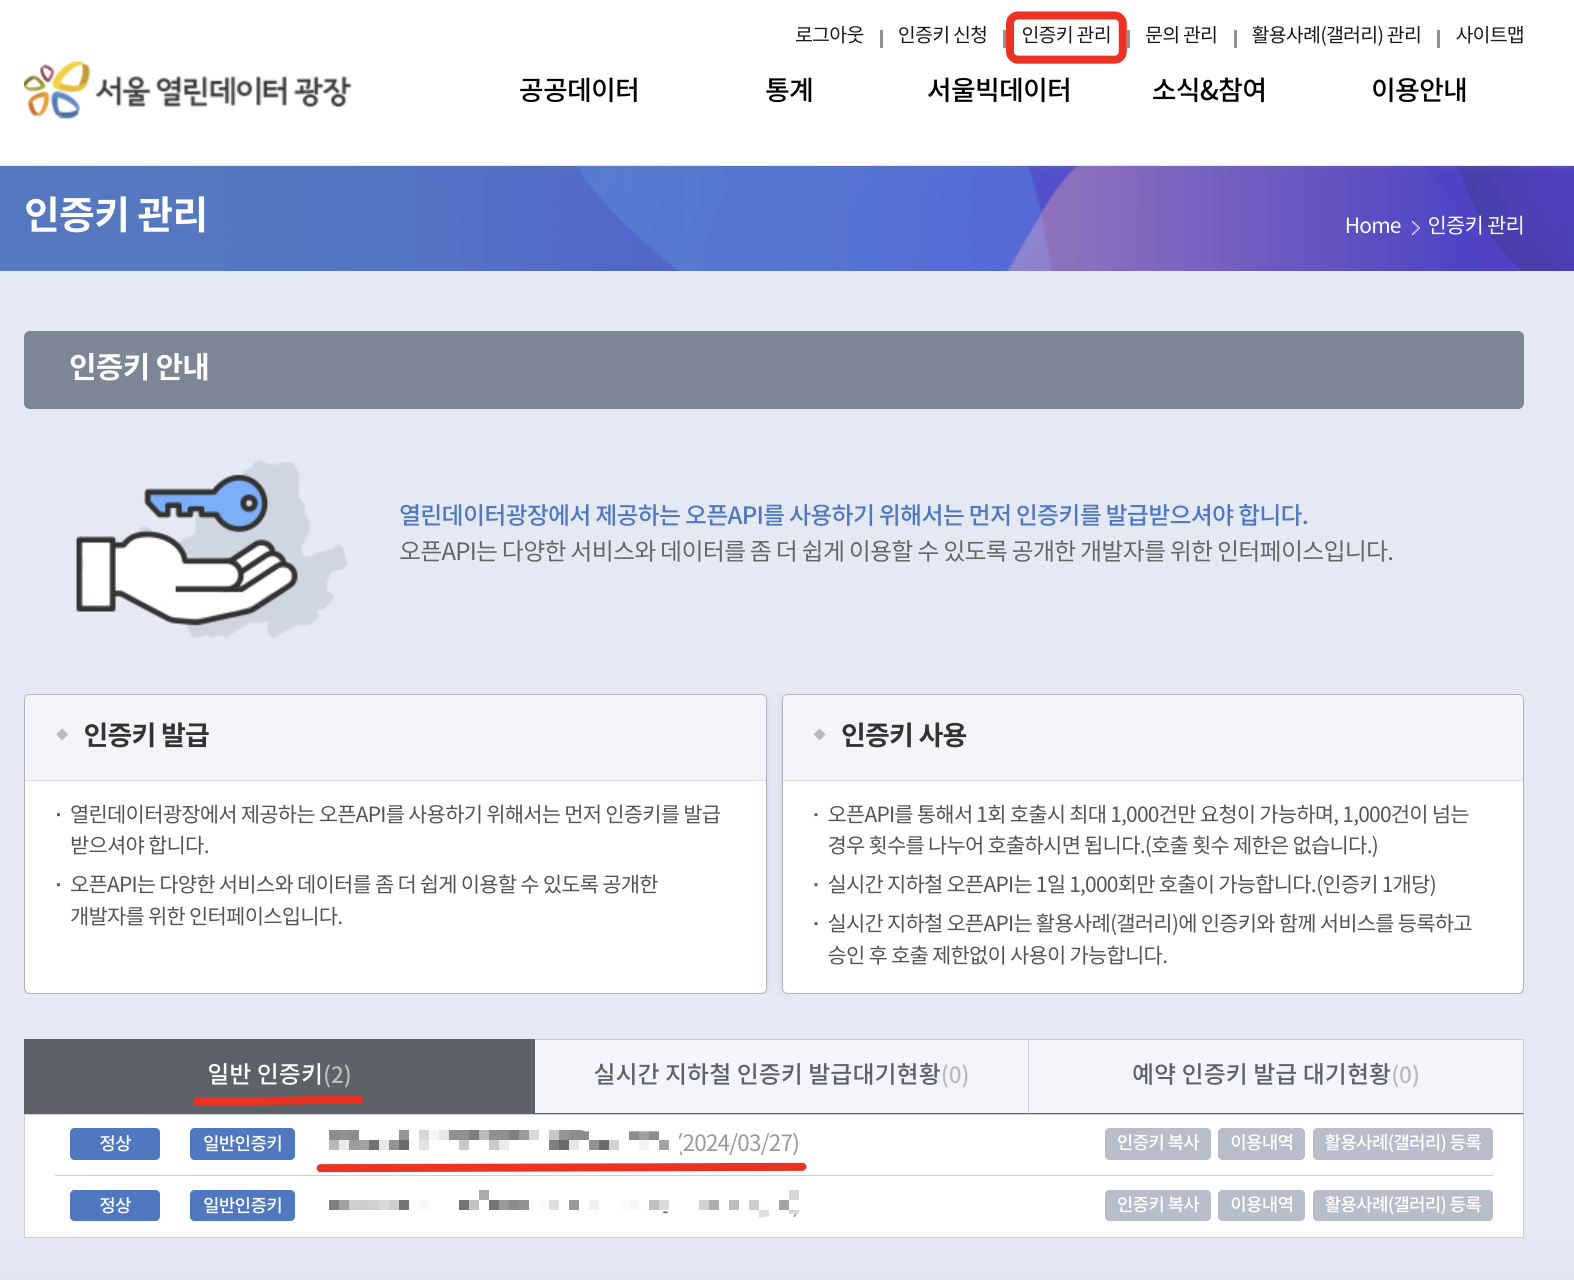Click the date text 2024/03/27
The height and width of the screenshot is (1280, 1574).
point(739,1143)
